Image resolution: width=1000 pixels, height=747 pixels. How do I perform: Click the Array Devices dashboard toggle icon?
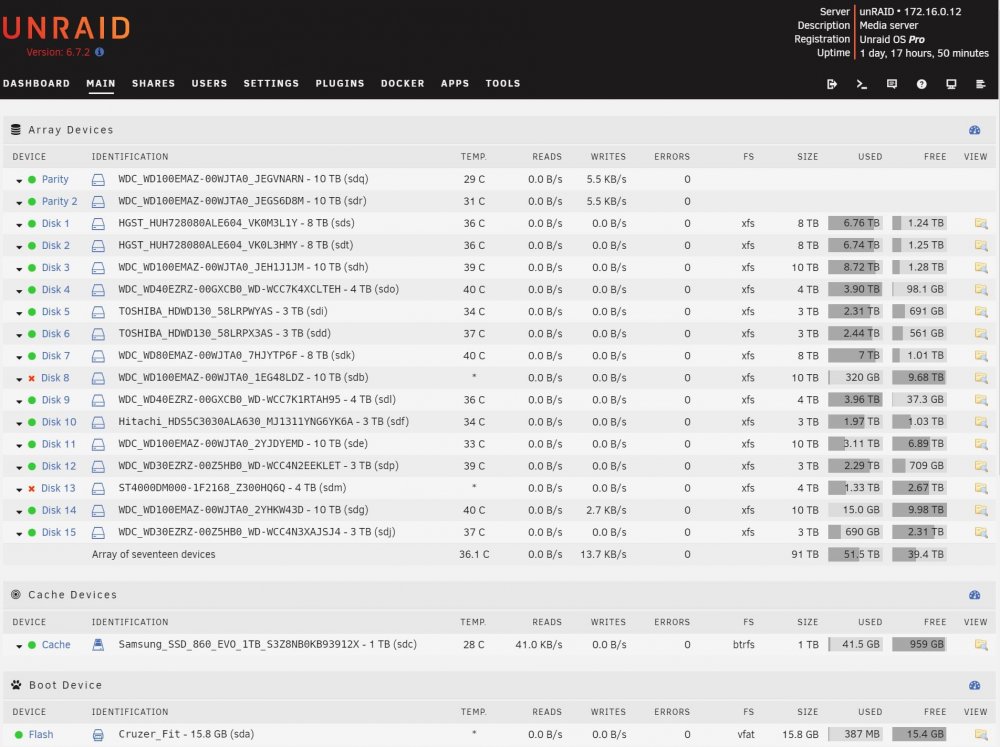pos(974,130)
